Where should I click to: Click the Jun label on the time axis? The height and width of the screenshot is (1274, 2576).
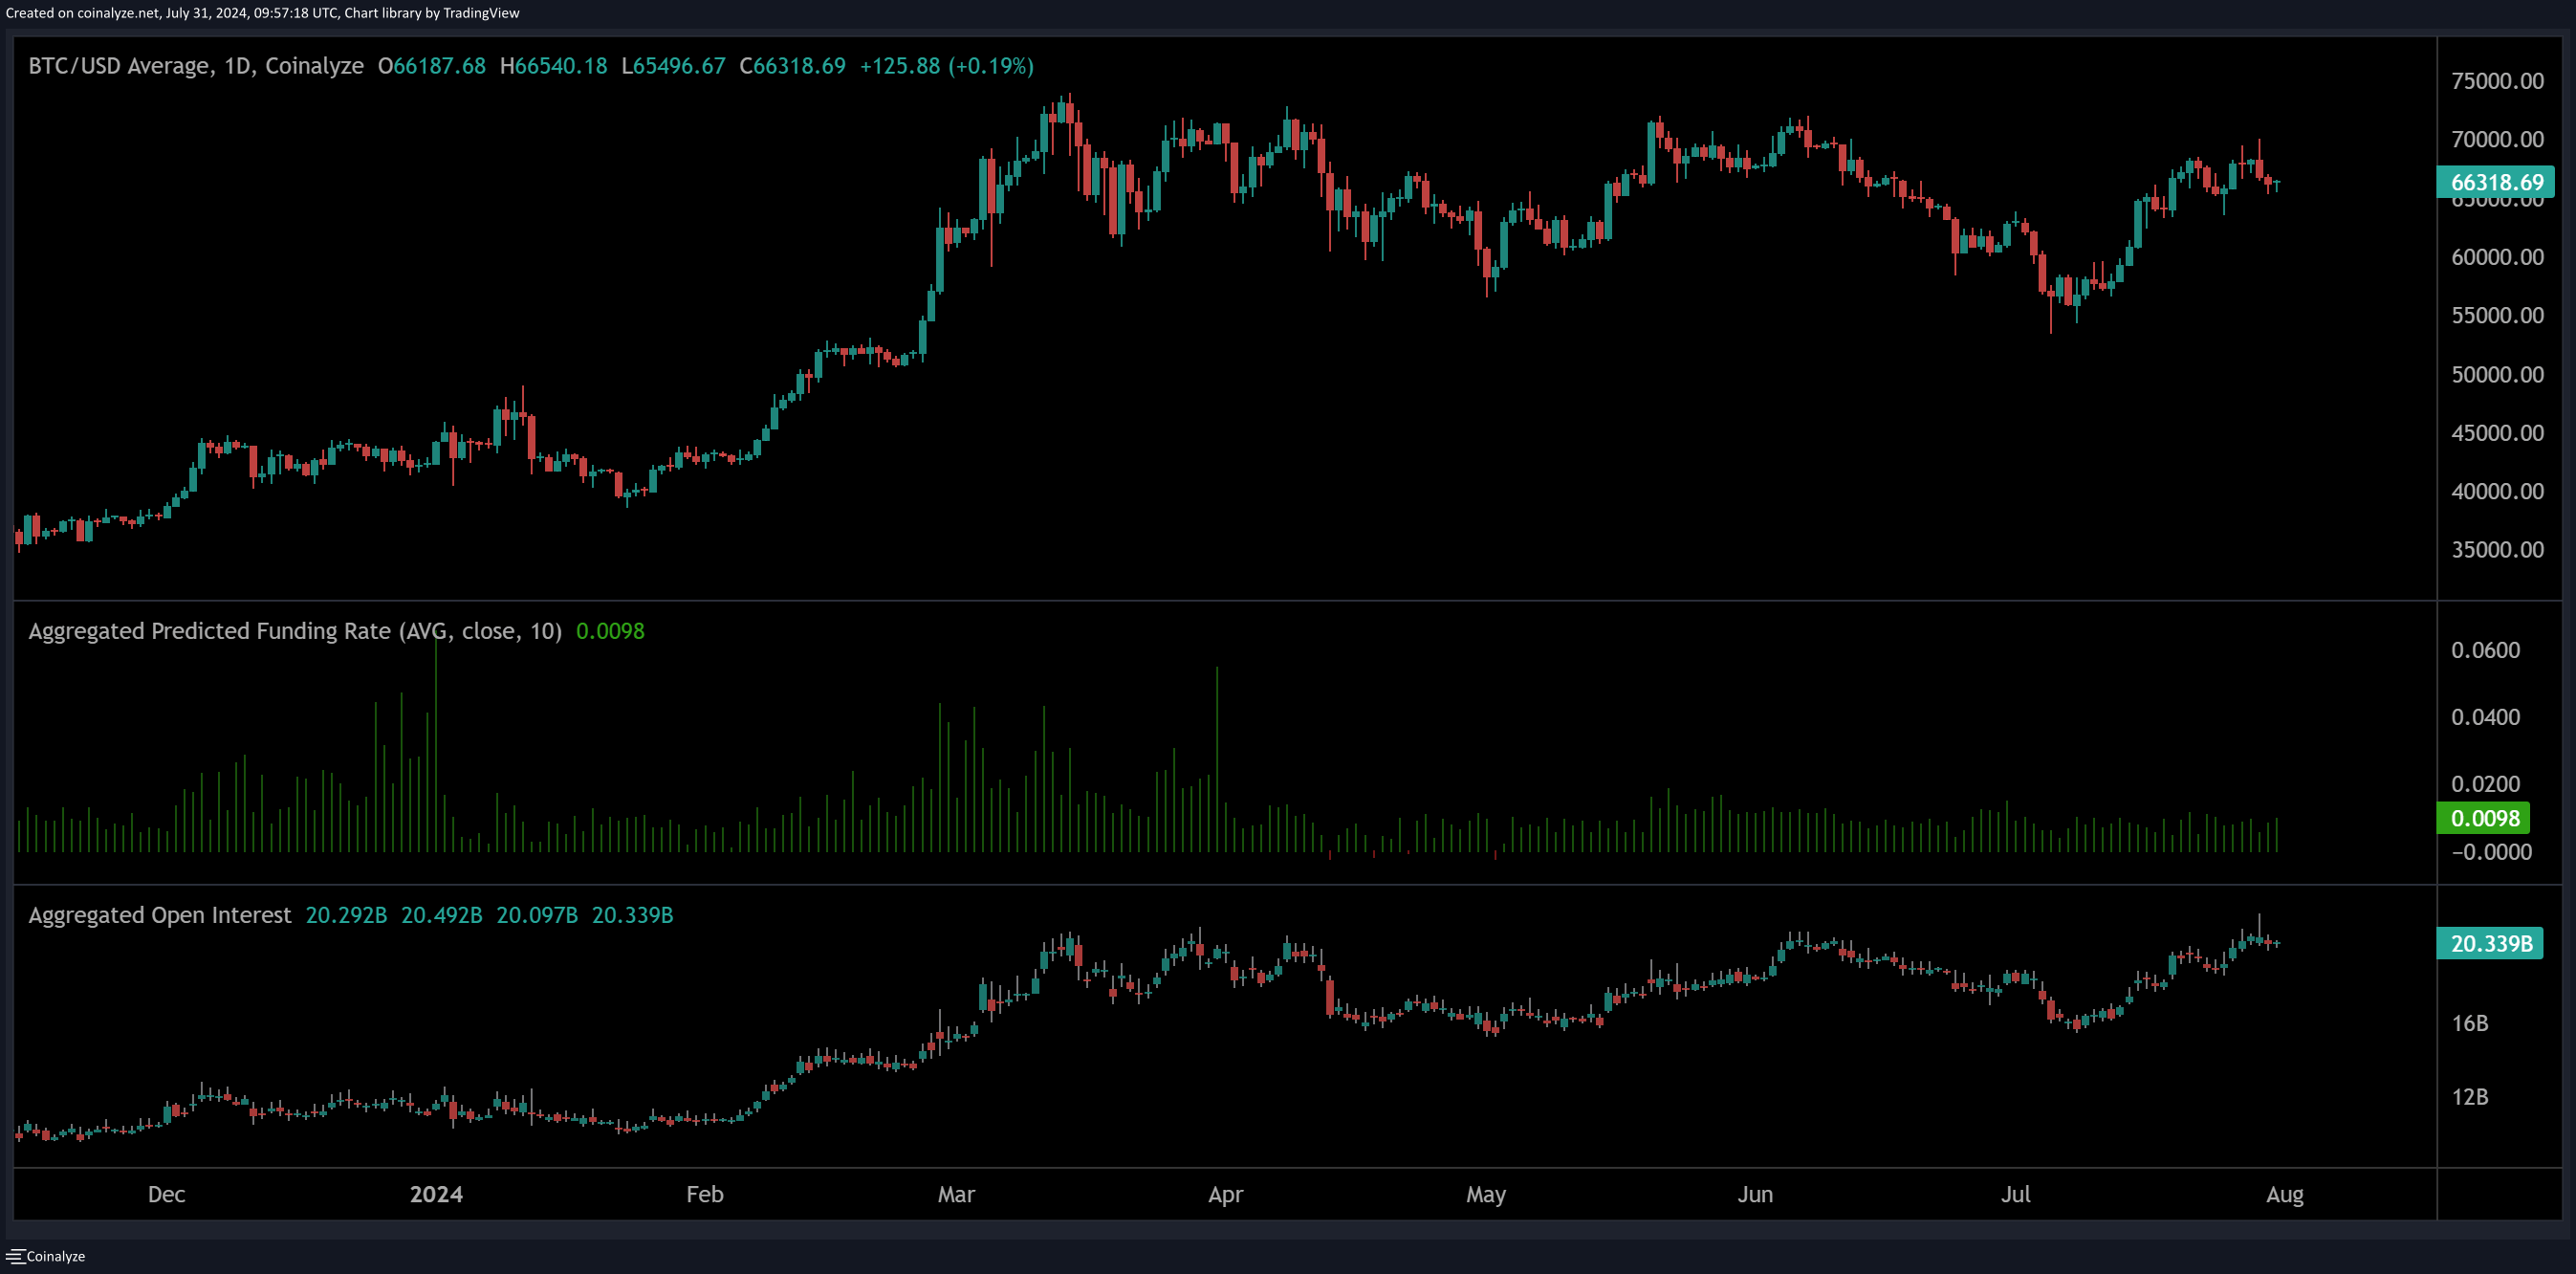point(1755,1194)
